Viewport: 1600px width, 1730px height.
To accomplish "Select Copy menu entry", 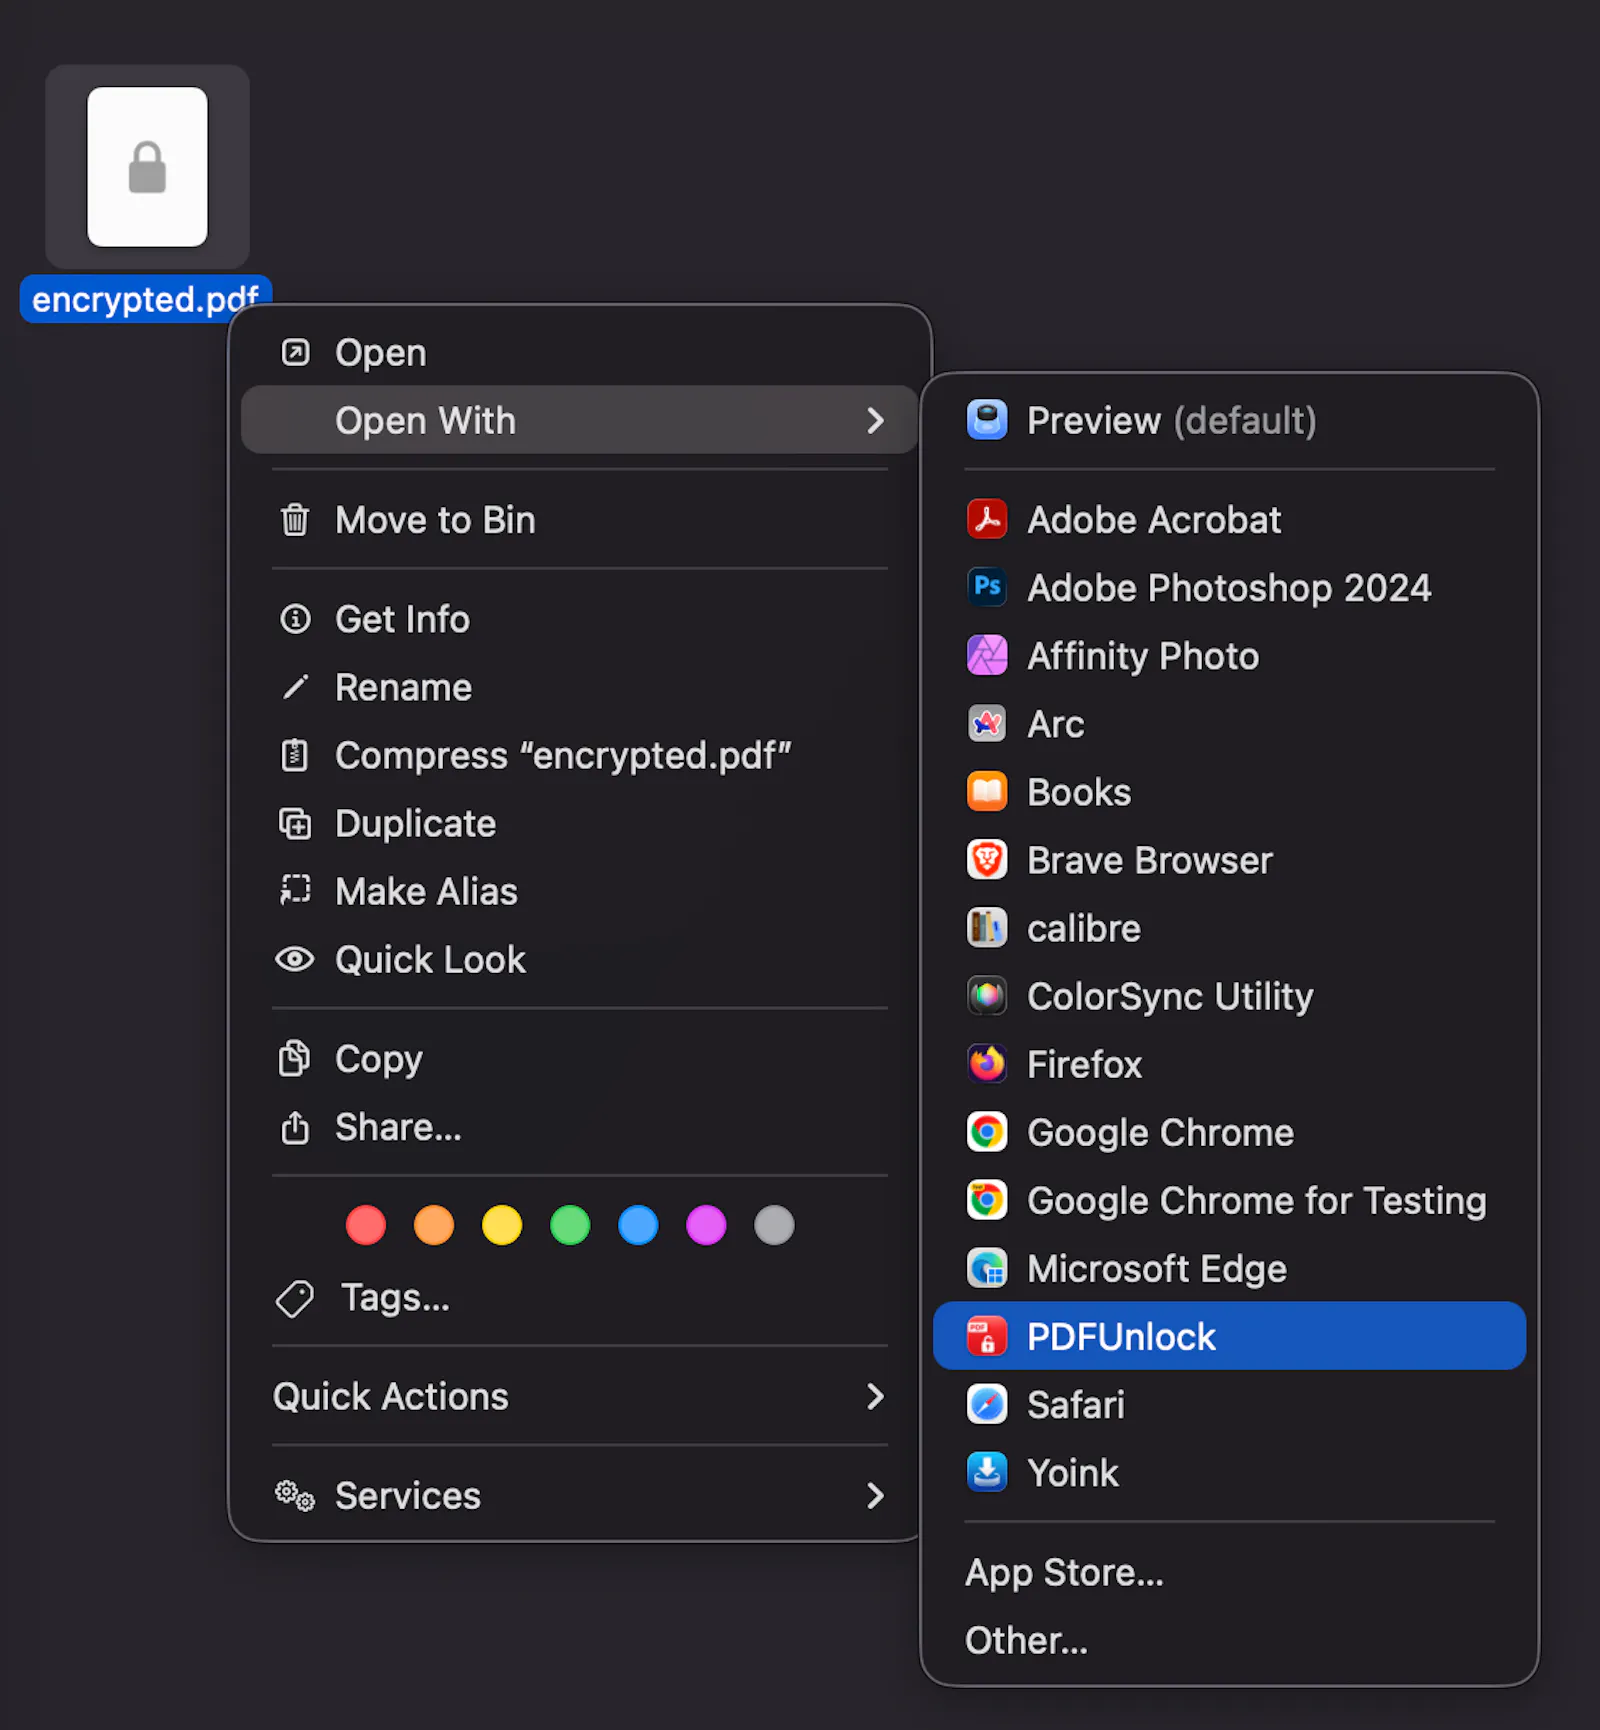I will [579, 1058].
